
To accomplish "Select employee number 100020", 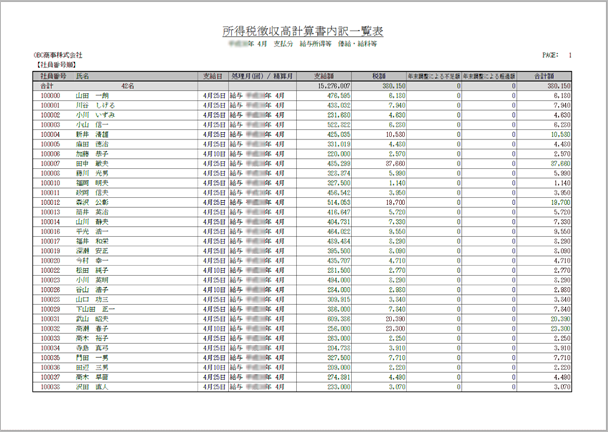I will 50,261.
